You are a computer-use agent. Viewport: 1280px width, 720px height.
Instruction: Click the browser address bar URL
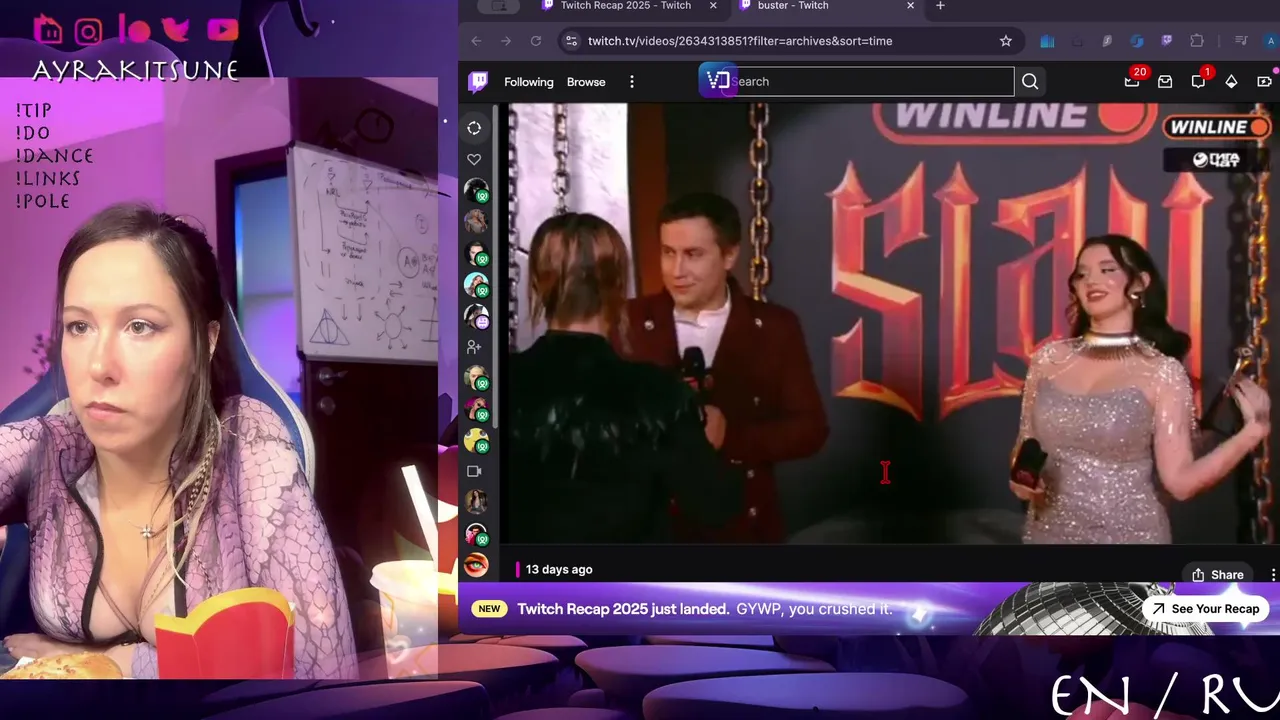coord(740,41)
